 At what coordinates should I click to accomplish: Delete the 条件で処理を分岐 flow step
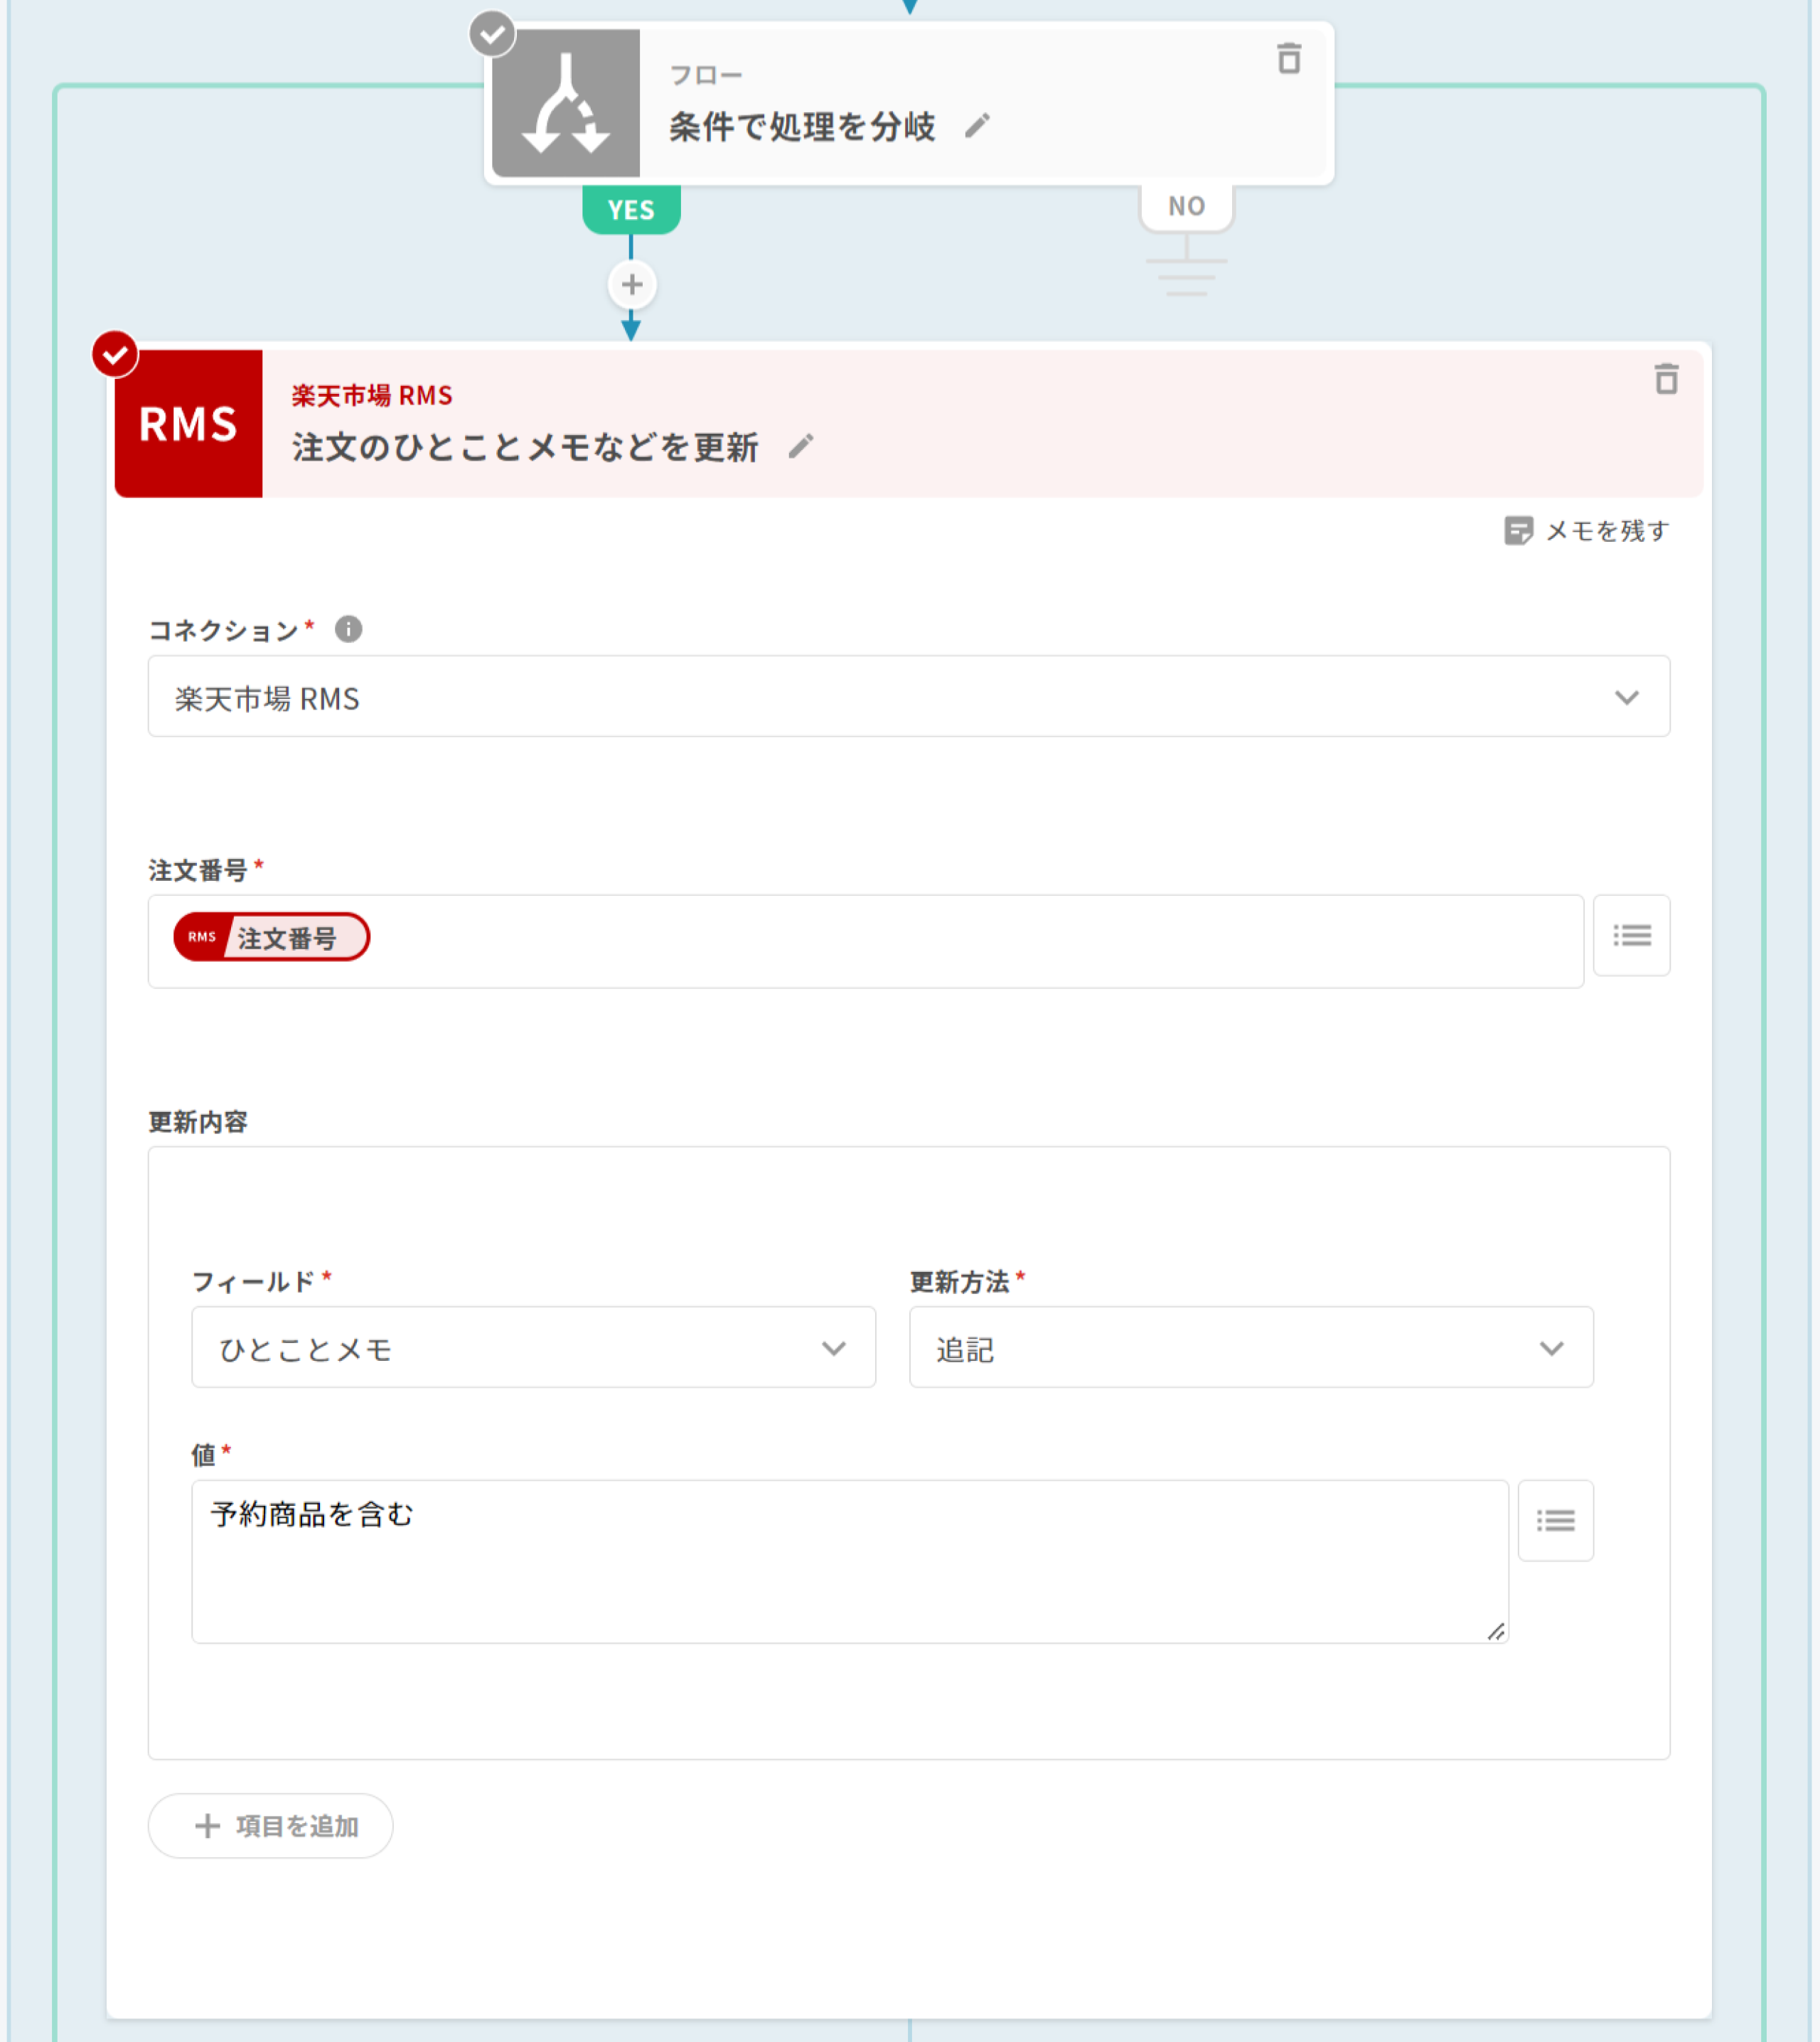(x=1289, y=59)
